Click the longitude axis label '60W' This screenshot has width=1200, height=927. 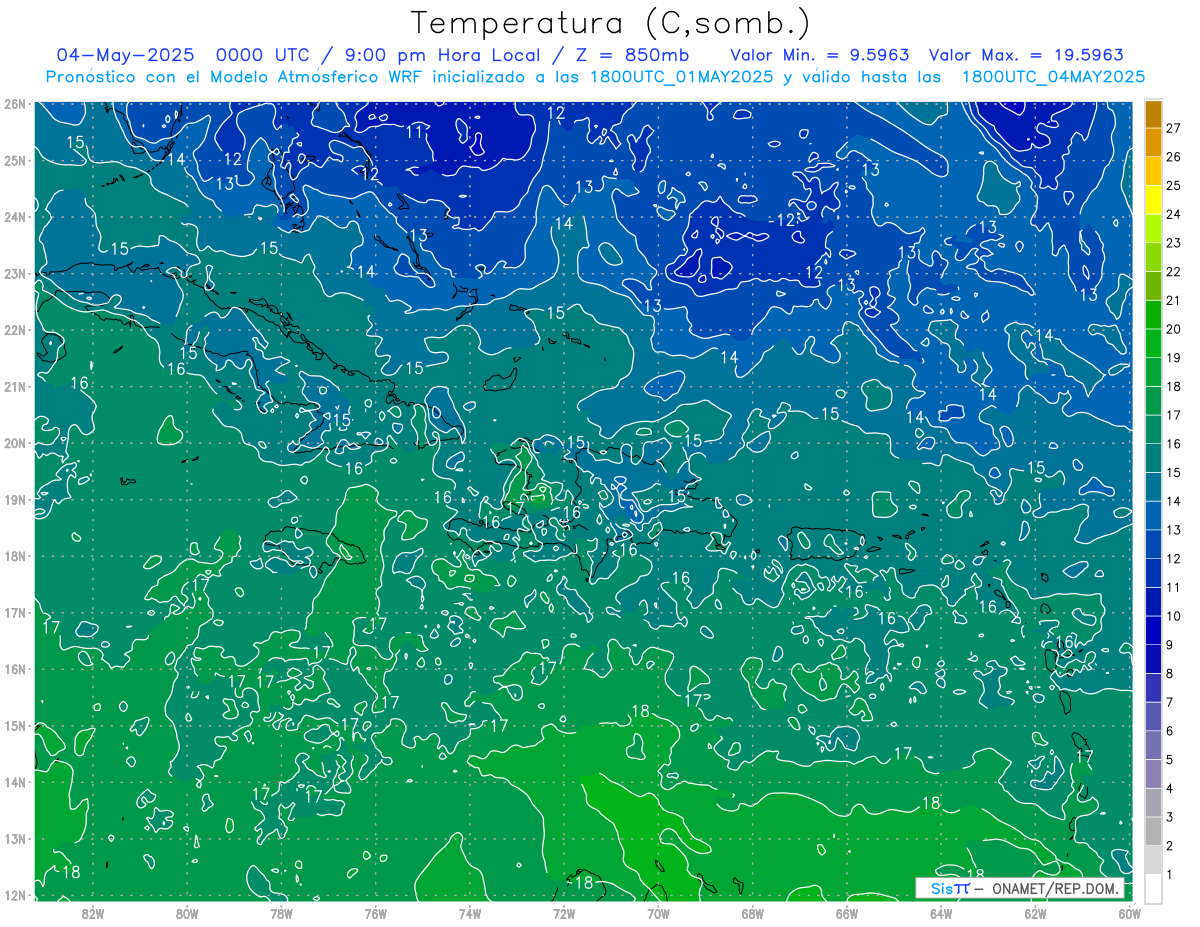tap(1129, 912)
